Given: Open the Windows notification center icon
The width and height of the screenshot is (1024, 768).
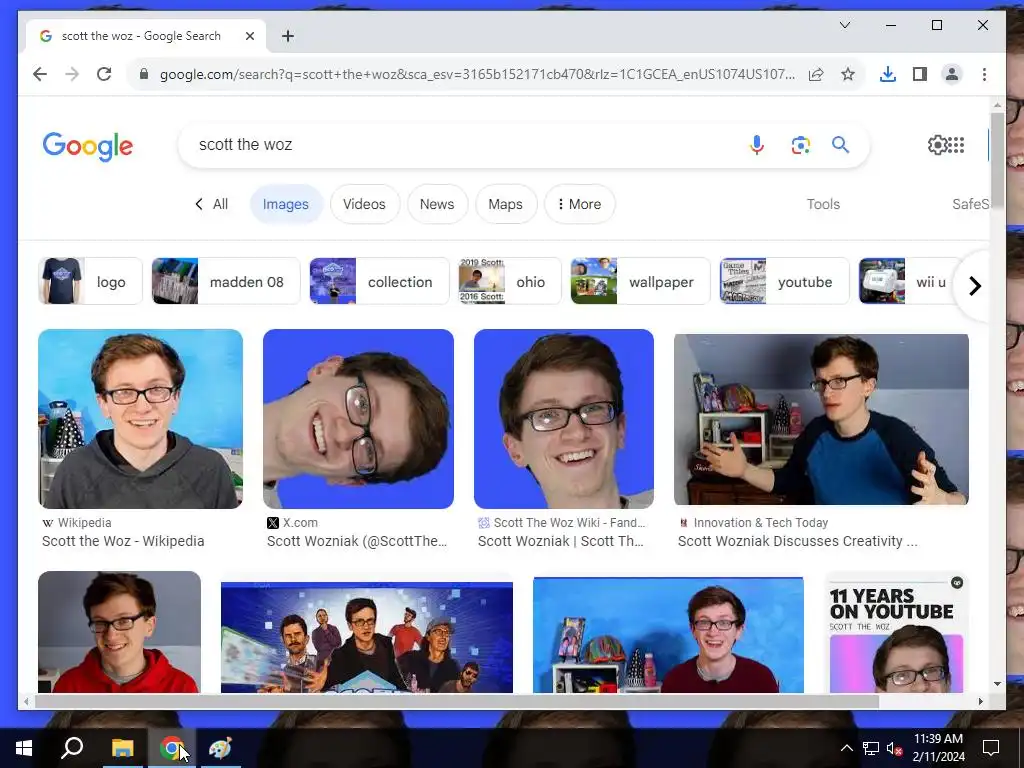Looking at the screenshot, I should (991, 748).
